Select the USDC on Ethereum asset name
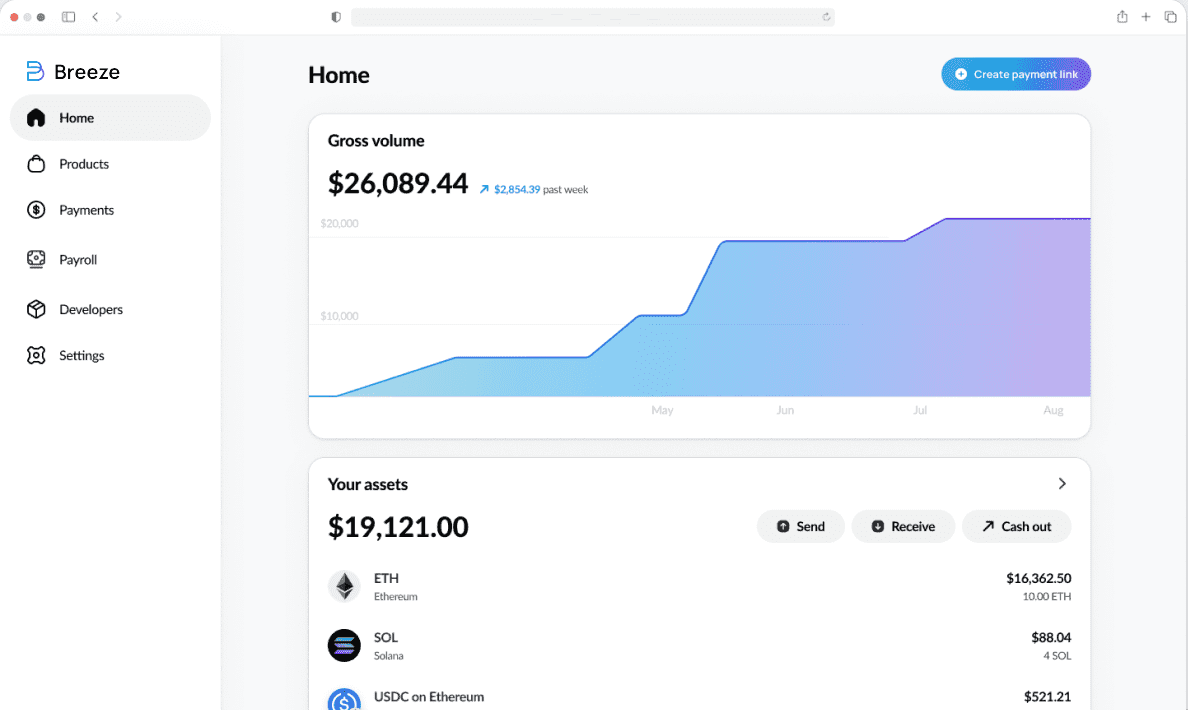This screenshot has width=1188, height=710. (x=429, y=696)
